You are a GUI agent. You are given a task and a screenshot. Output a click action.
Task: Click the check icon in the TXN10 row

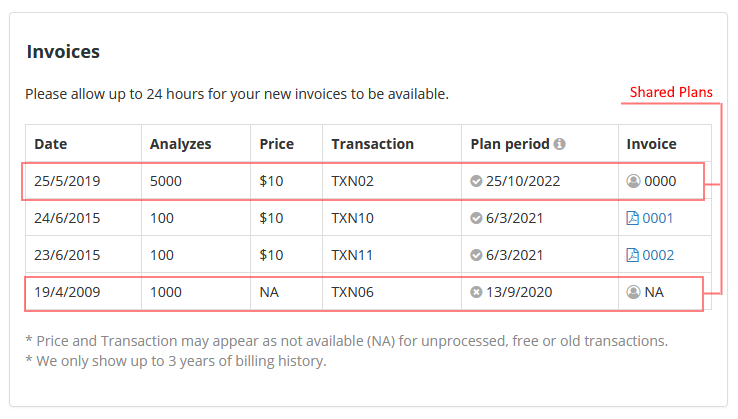pyautogui.click(x=476, y=218)
